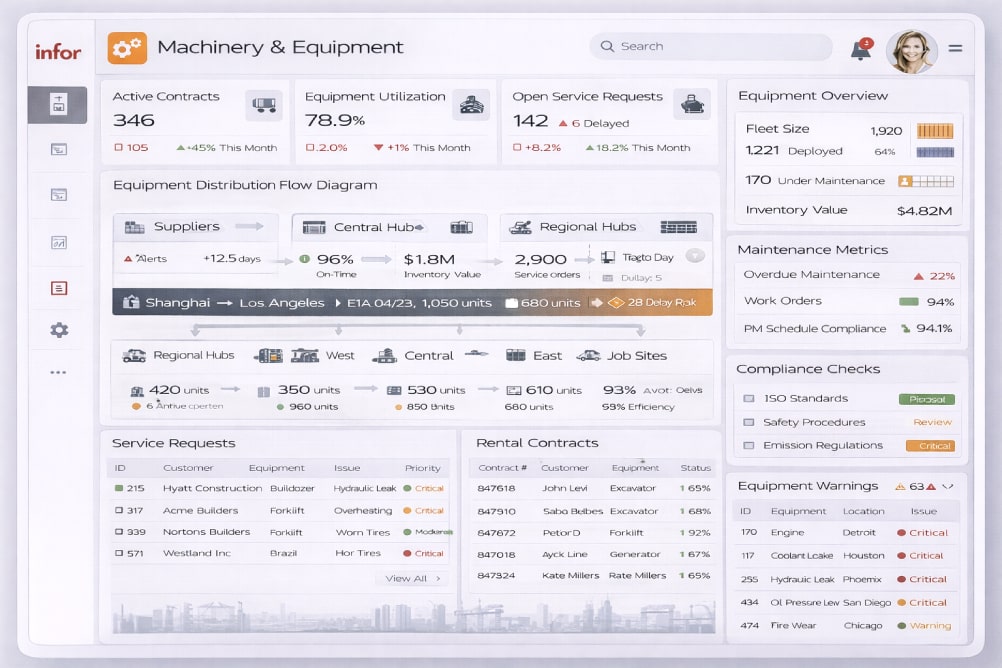Image resolution: width=1002 pixels, height=668 pixels.
Task: Click the notification bell icon
Action: pyautogui.click(x=860, y=50)
